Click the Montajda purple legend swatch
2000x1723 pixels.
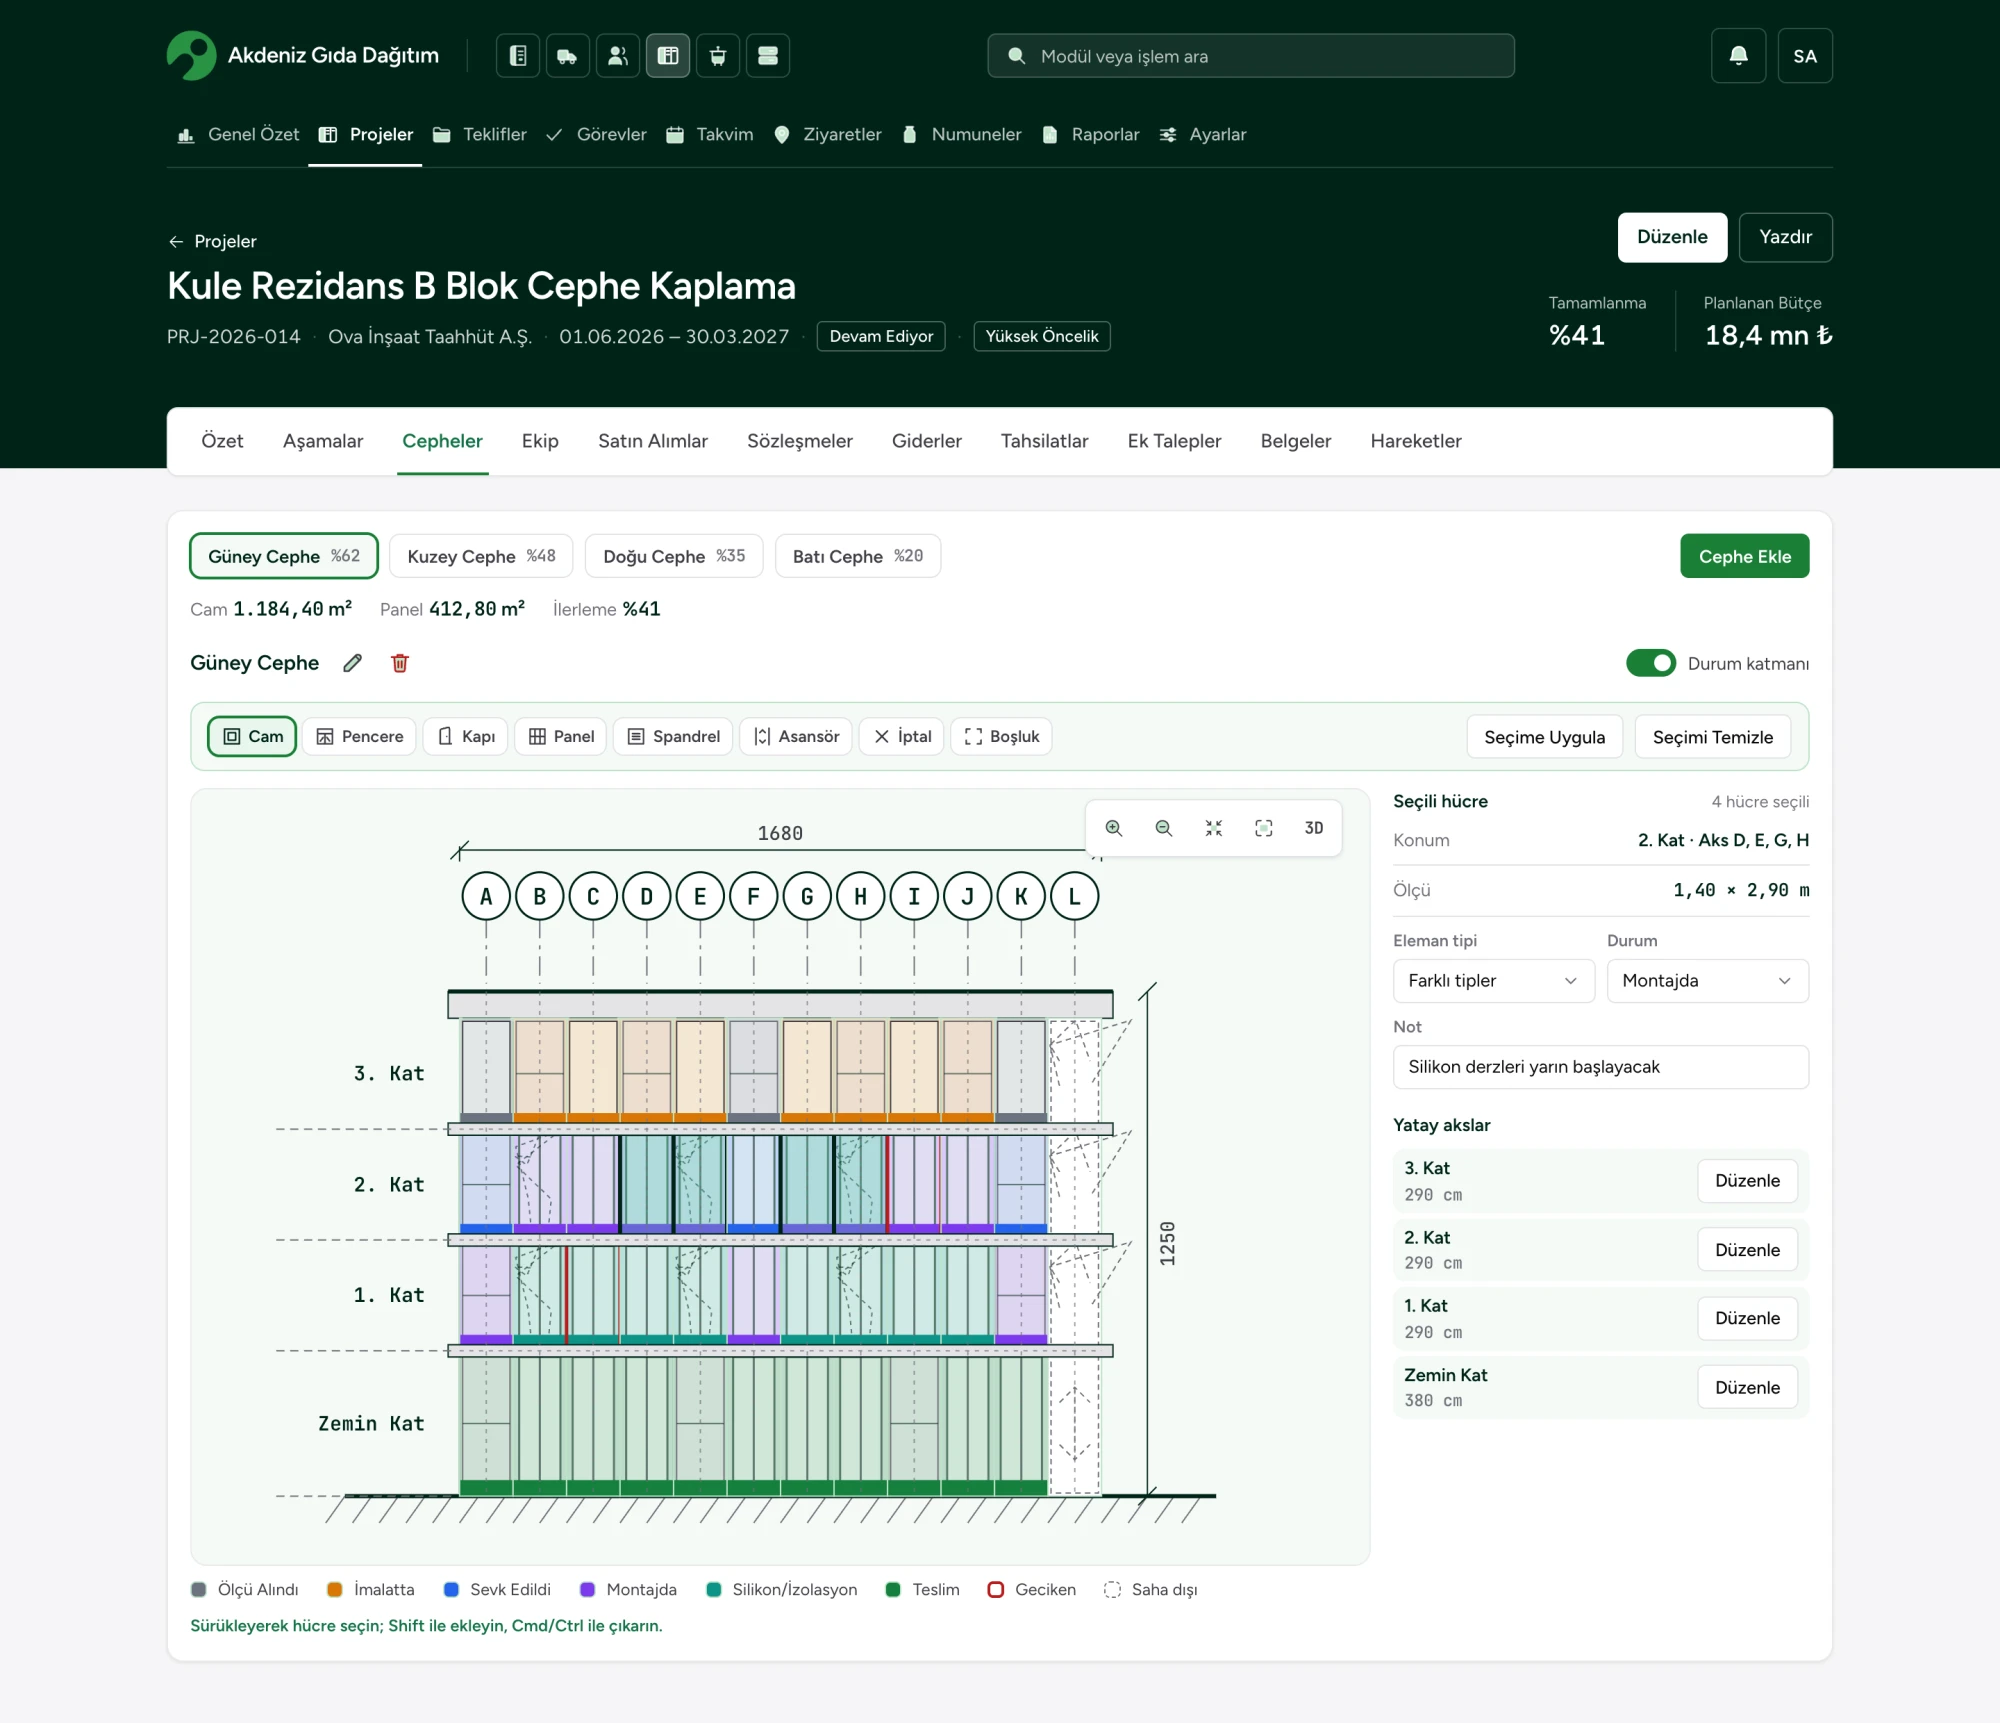pyautogui.click(x=588, y=1590)
